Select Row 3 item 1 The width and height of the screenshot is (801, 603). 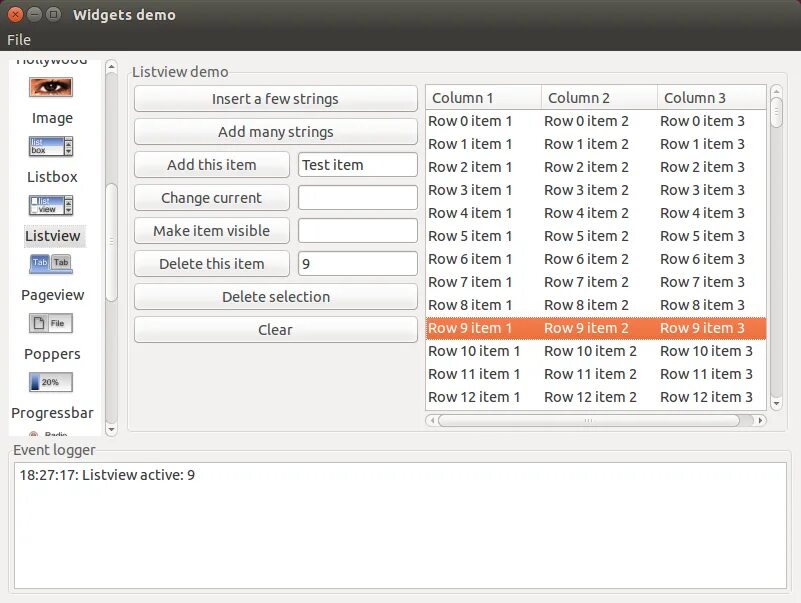pos(470,190)
